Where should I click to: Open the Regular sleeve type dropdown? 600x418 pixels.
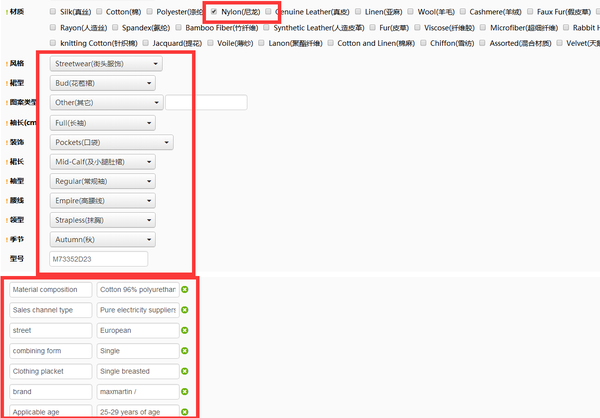(103, 181)
